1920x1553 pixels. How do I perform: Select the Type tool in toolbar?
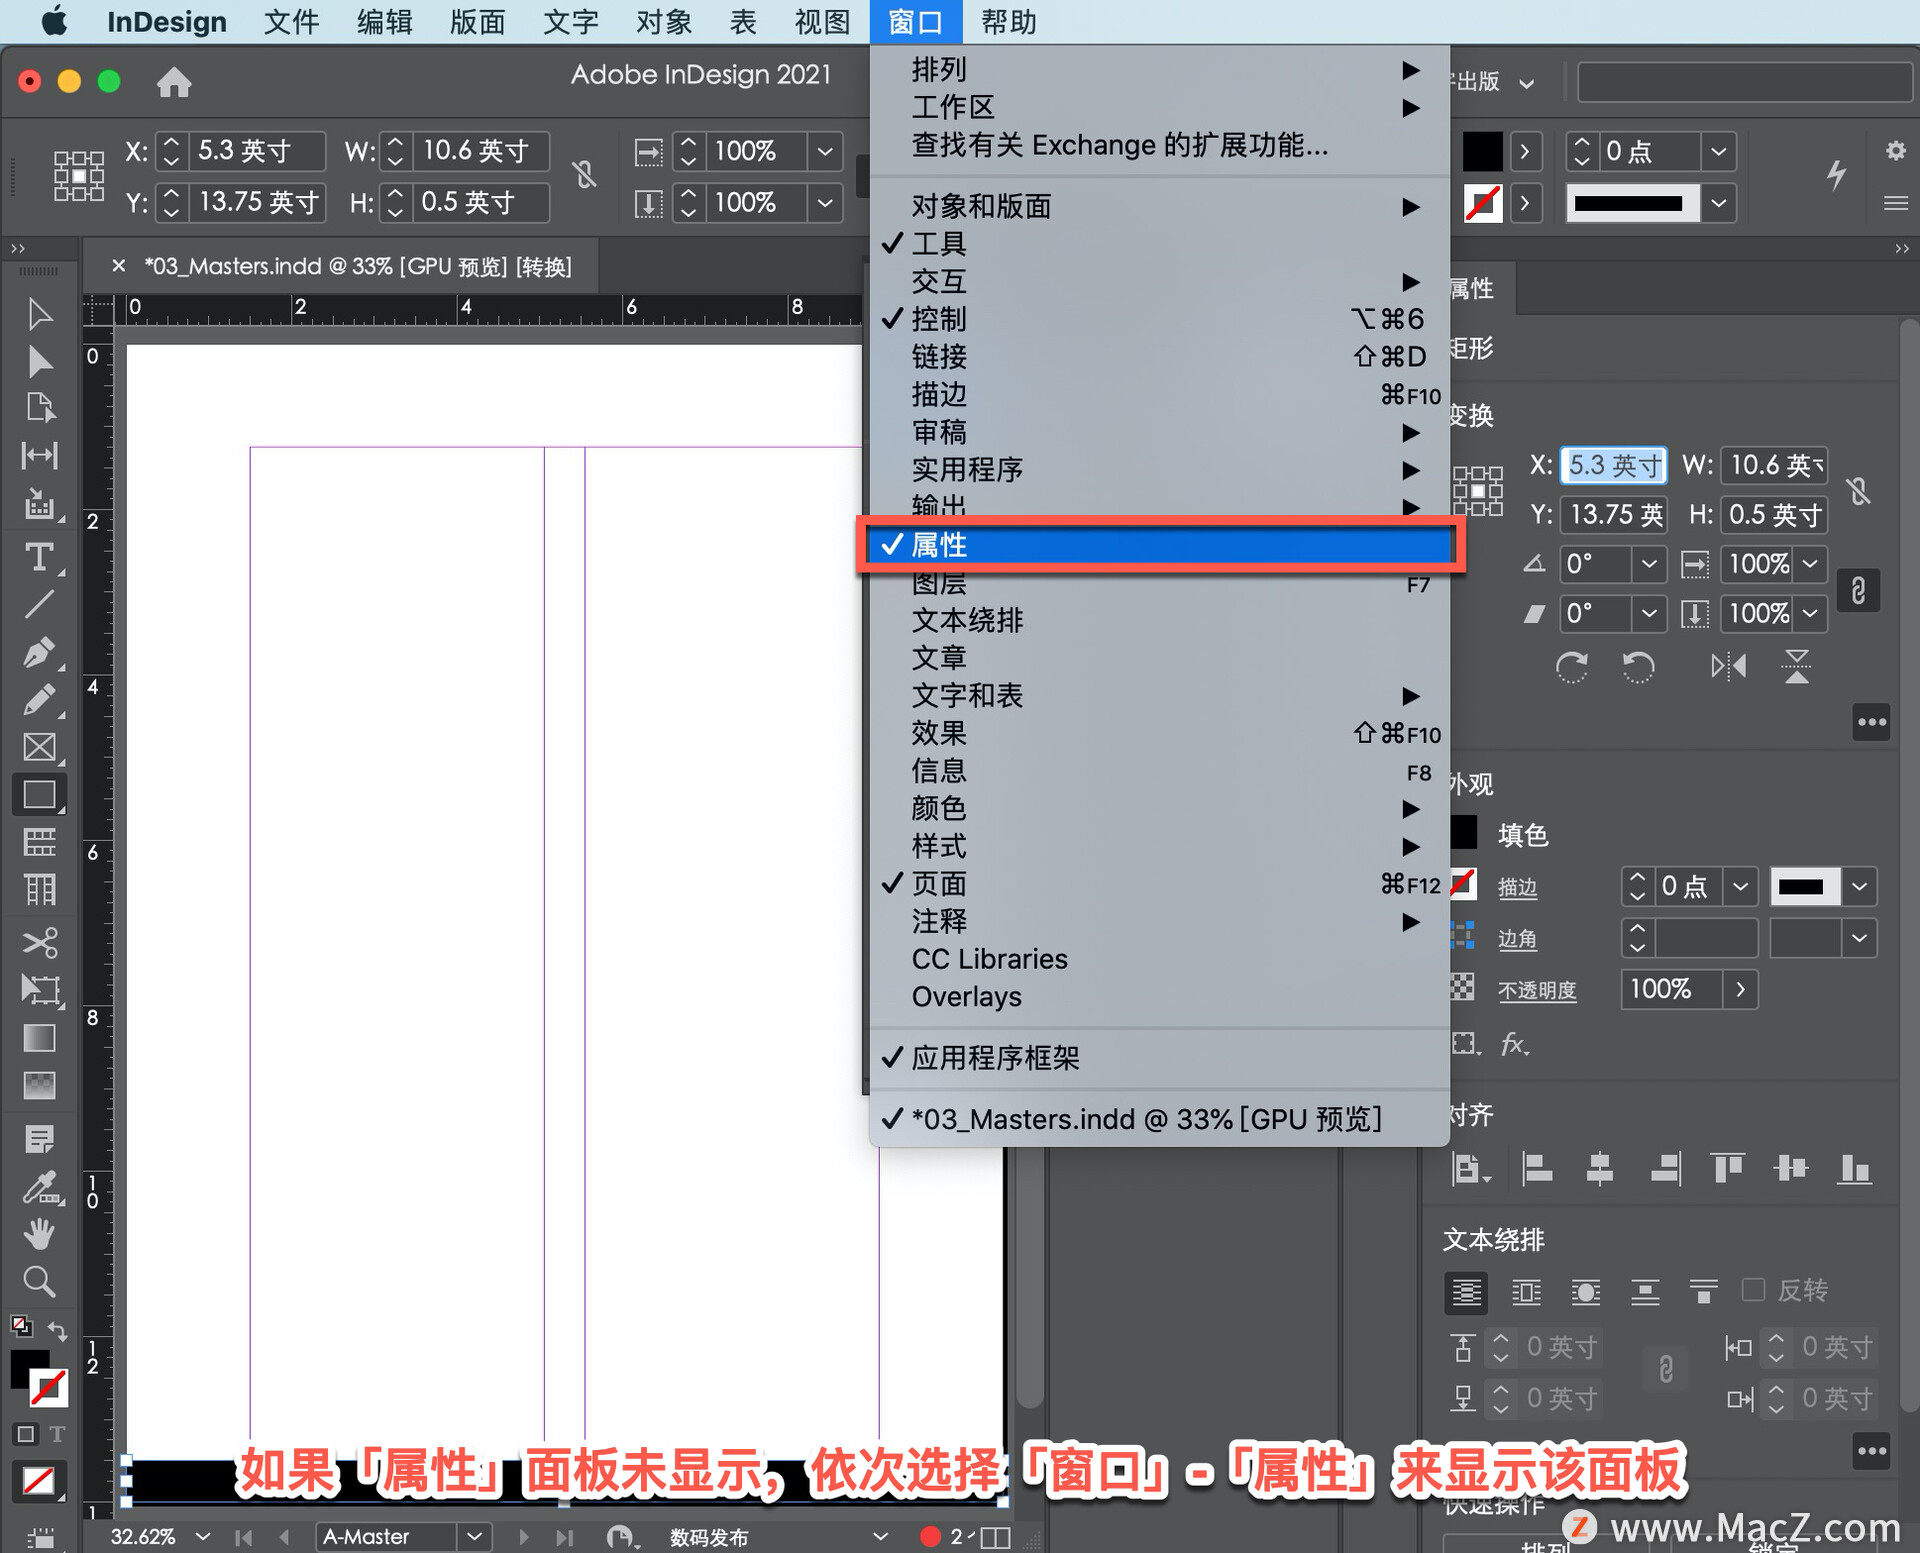[x=39, y=557]
